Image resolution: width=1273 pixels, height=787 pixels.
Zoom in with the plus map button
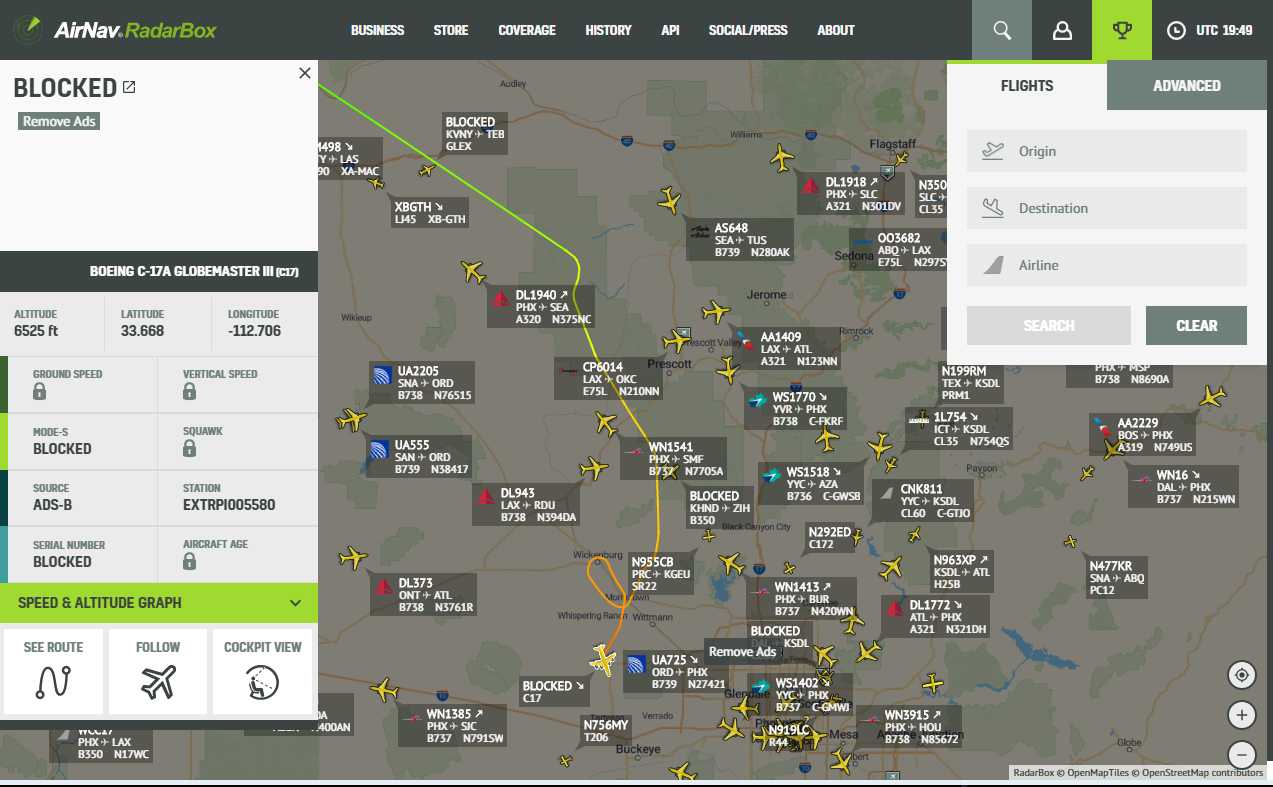pyautogui.click(x=1242, y=715)
